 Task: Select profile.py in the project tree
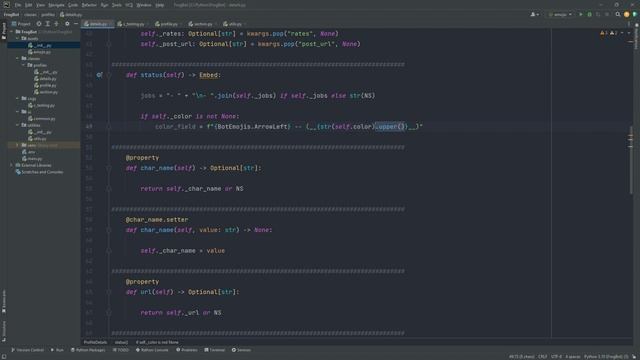(45, 85)
